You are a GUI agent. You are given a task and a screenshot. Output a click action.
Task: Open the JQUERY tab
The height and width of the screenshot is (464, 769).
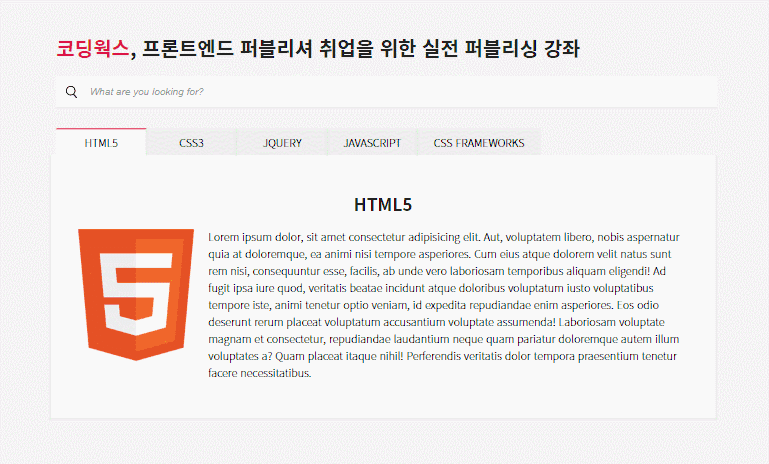coord(282,143)
